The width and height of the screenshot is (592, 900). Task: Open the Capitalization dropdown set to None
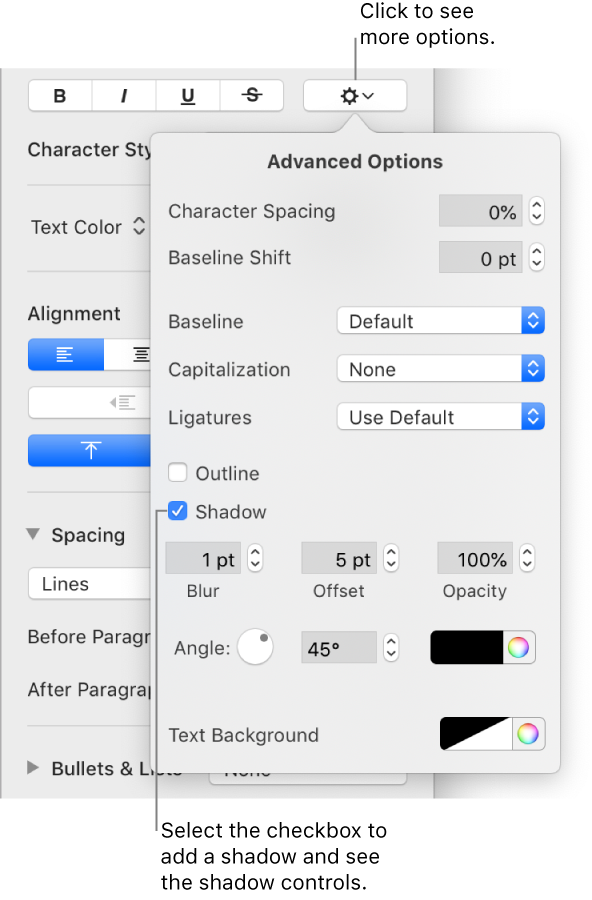(x=440, y=368)
